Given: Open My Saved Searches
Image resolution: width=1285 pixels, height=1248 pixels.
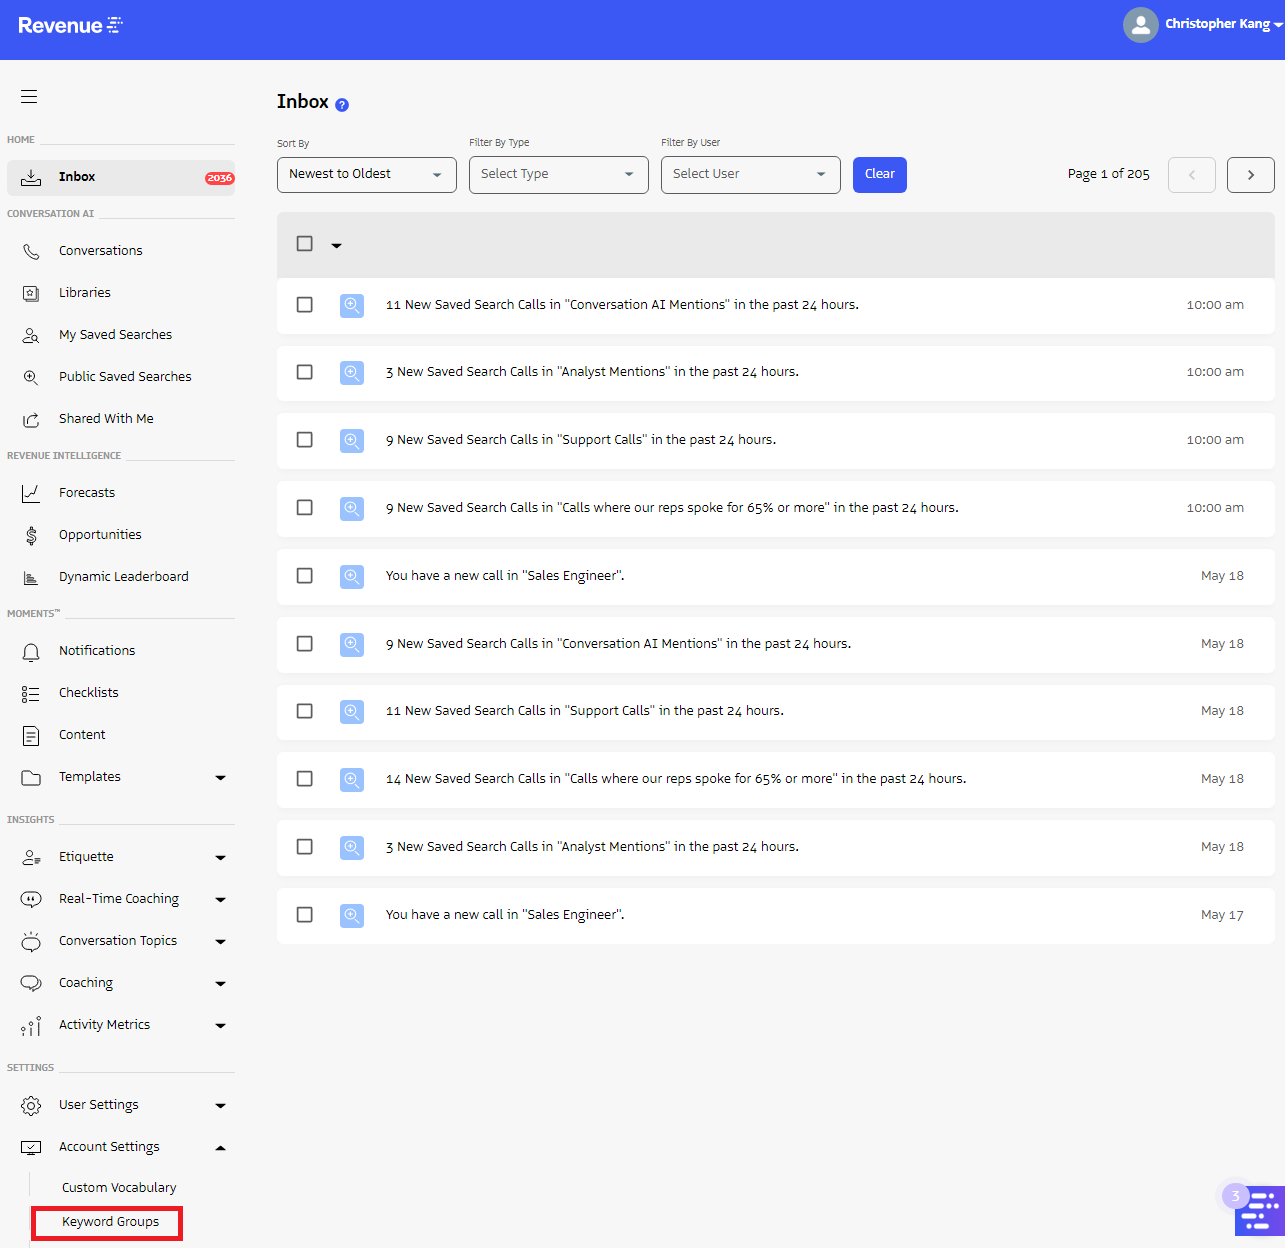Looking at the screenshot, I should pos(114,334).
